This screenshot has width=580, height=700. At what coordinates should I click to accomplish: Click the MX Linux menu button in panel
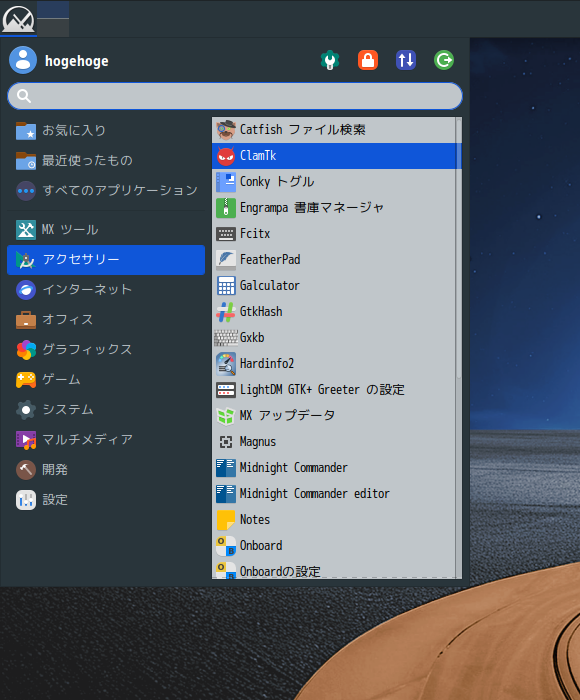tap(18, 19)
